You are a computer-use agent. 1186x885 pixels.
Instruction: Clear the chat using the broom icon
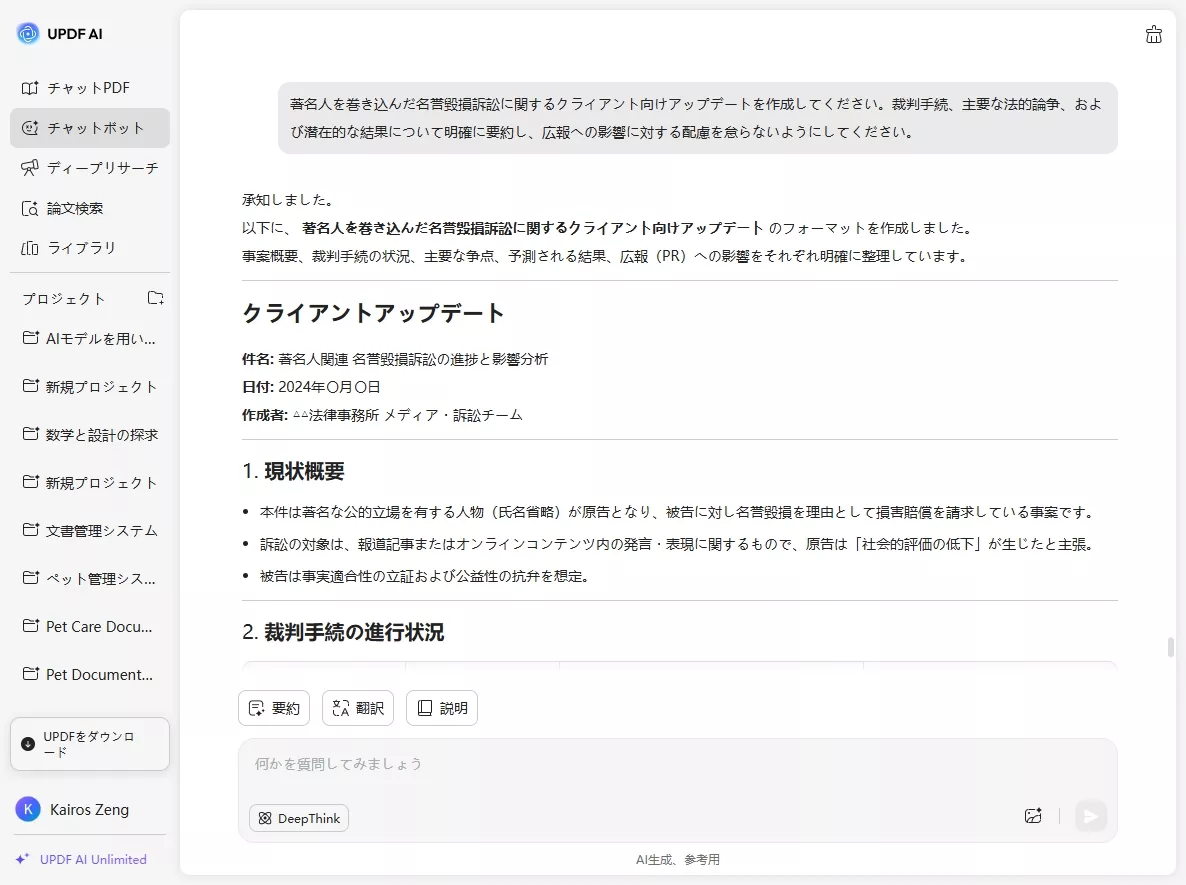(1154, 33)
